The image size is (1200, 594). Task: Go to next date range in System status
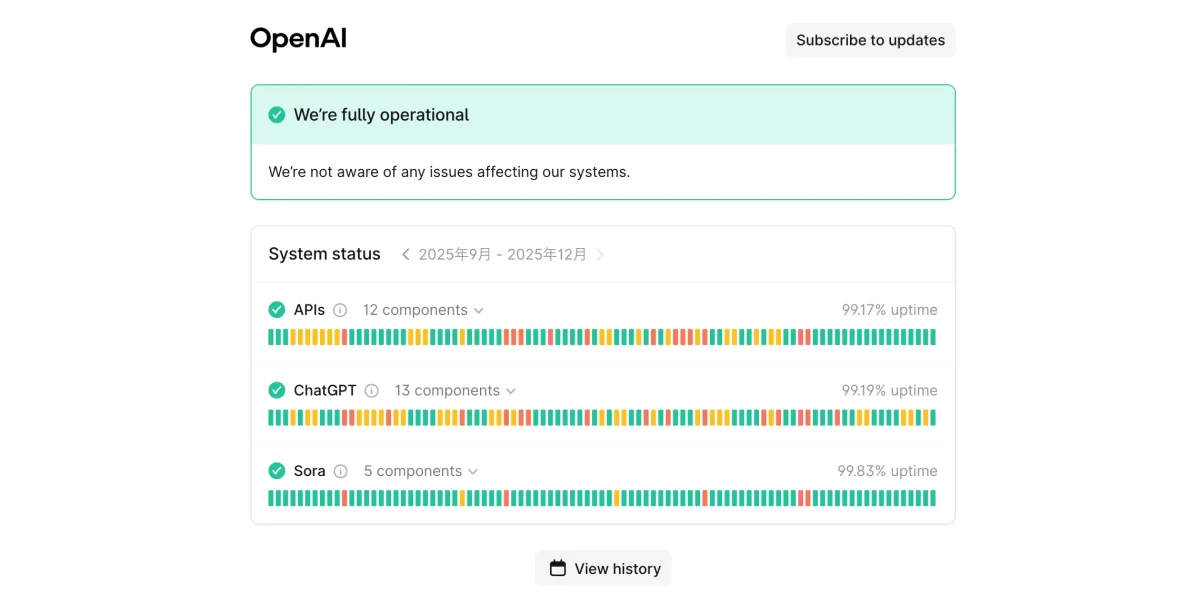tap(600, 255)
